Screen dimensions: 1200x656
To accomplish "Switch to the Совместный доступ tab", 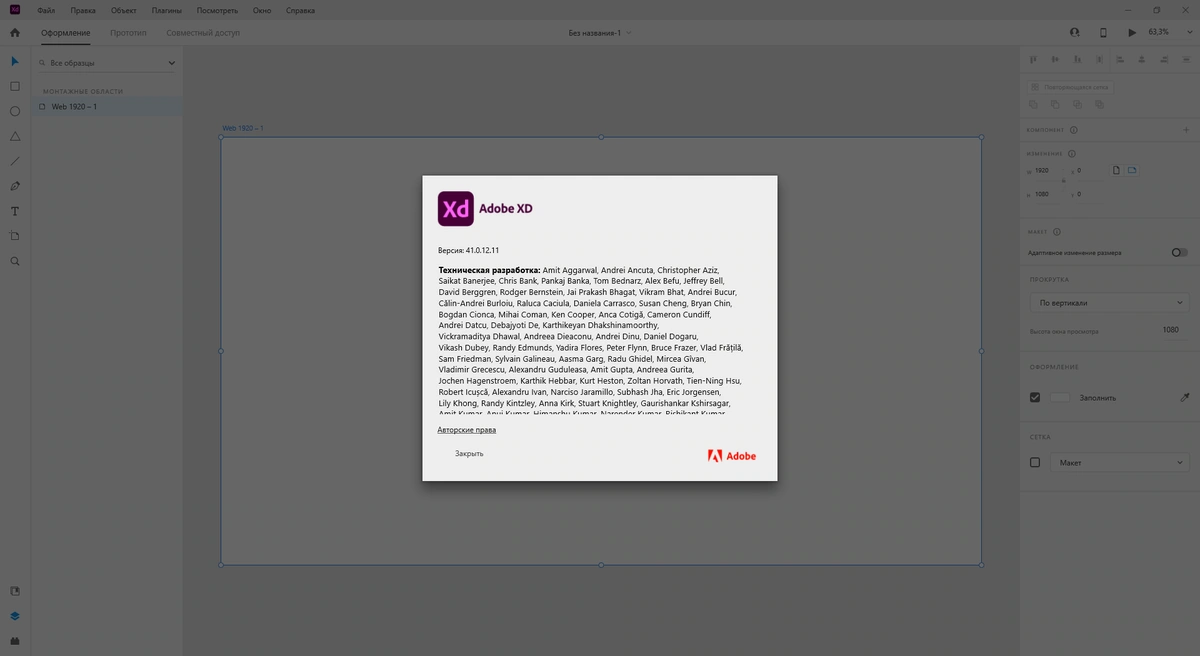I will click(203, 33).
